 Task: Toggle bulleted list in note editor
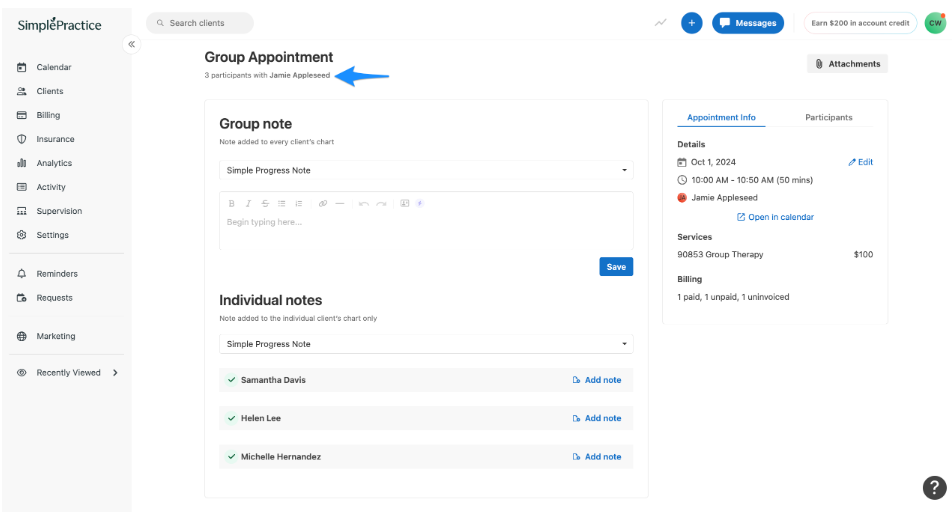(282, 203)
